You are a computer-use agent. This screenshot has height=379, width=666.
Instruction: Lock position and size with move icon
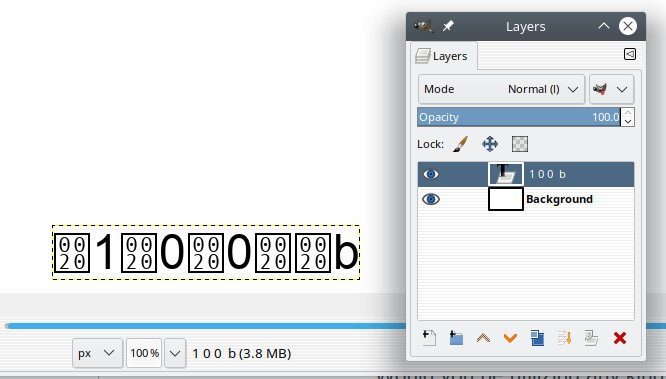pyautogui.click(x=490, y=144)
